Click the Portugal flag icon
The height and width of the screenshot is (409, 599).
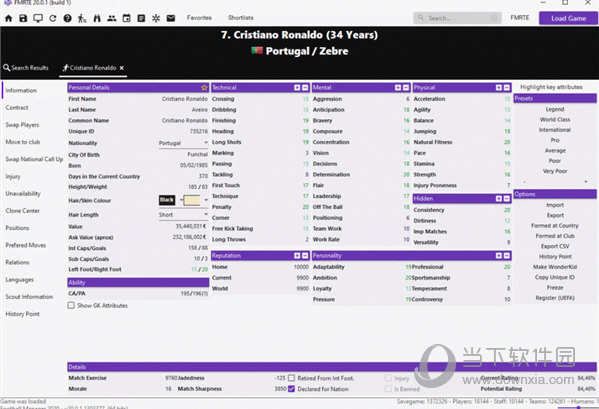tap(257, 50)
